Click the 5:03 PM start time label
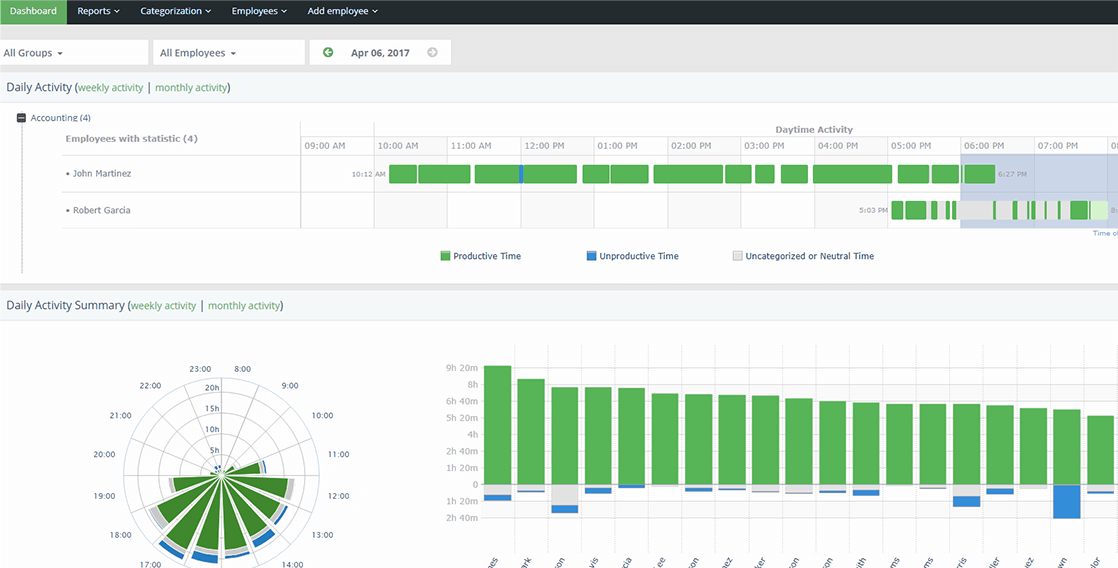Viewport: 1118px width, 568px height. click(x=873, y=210)
